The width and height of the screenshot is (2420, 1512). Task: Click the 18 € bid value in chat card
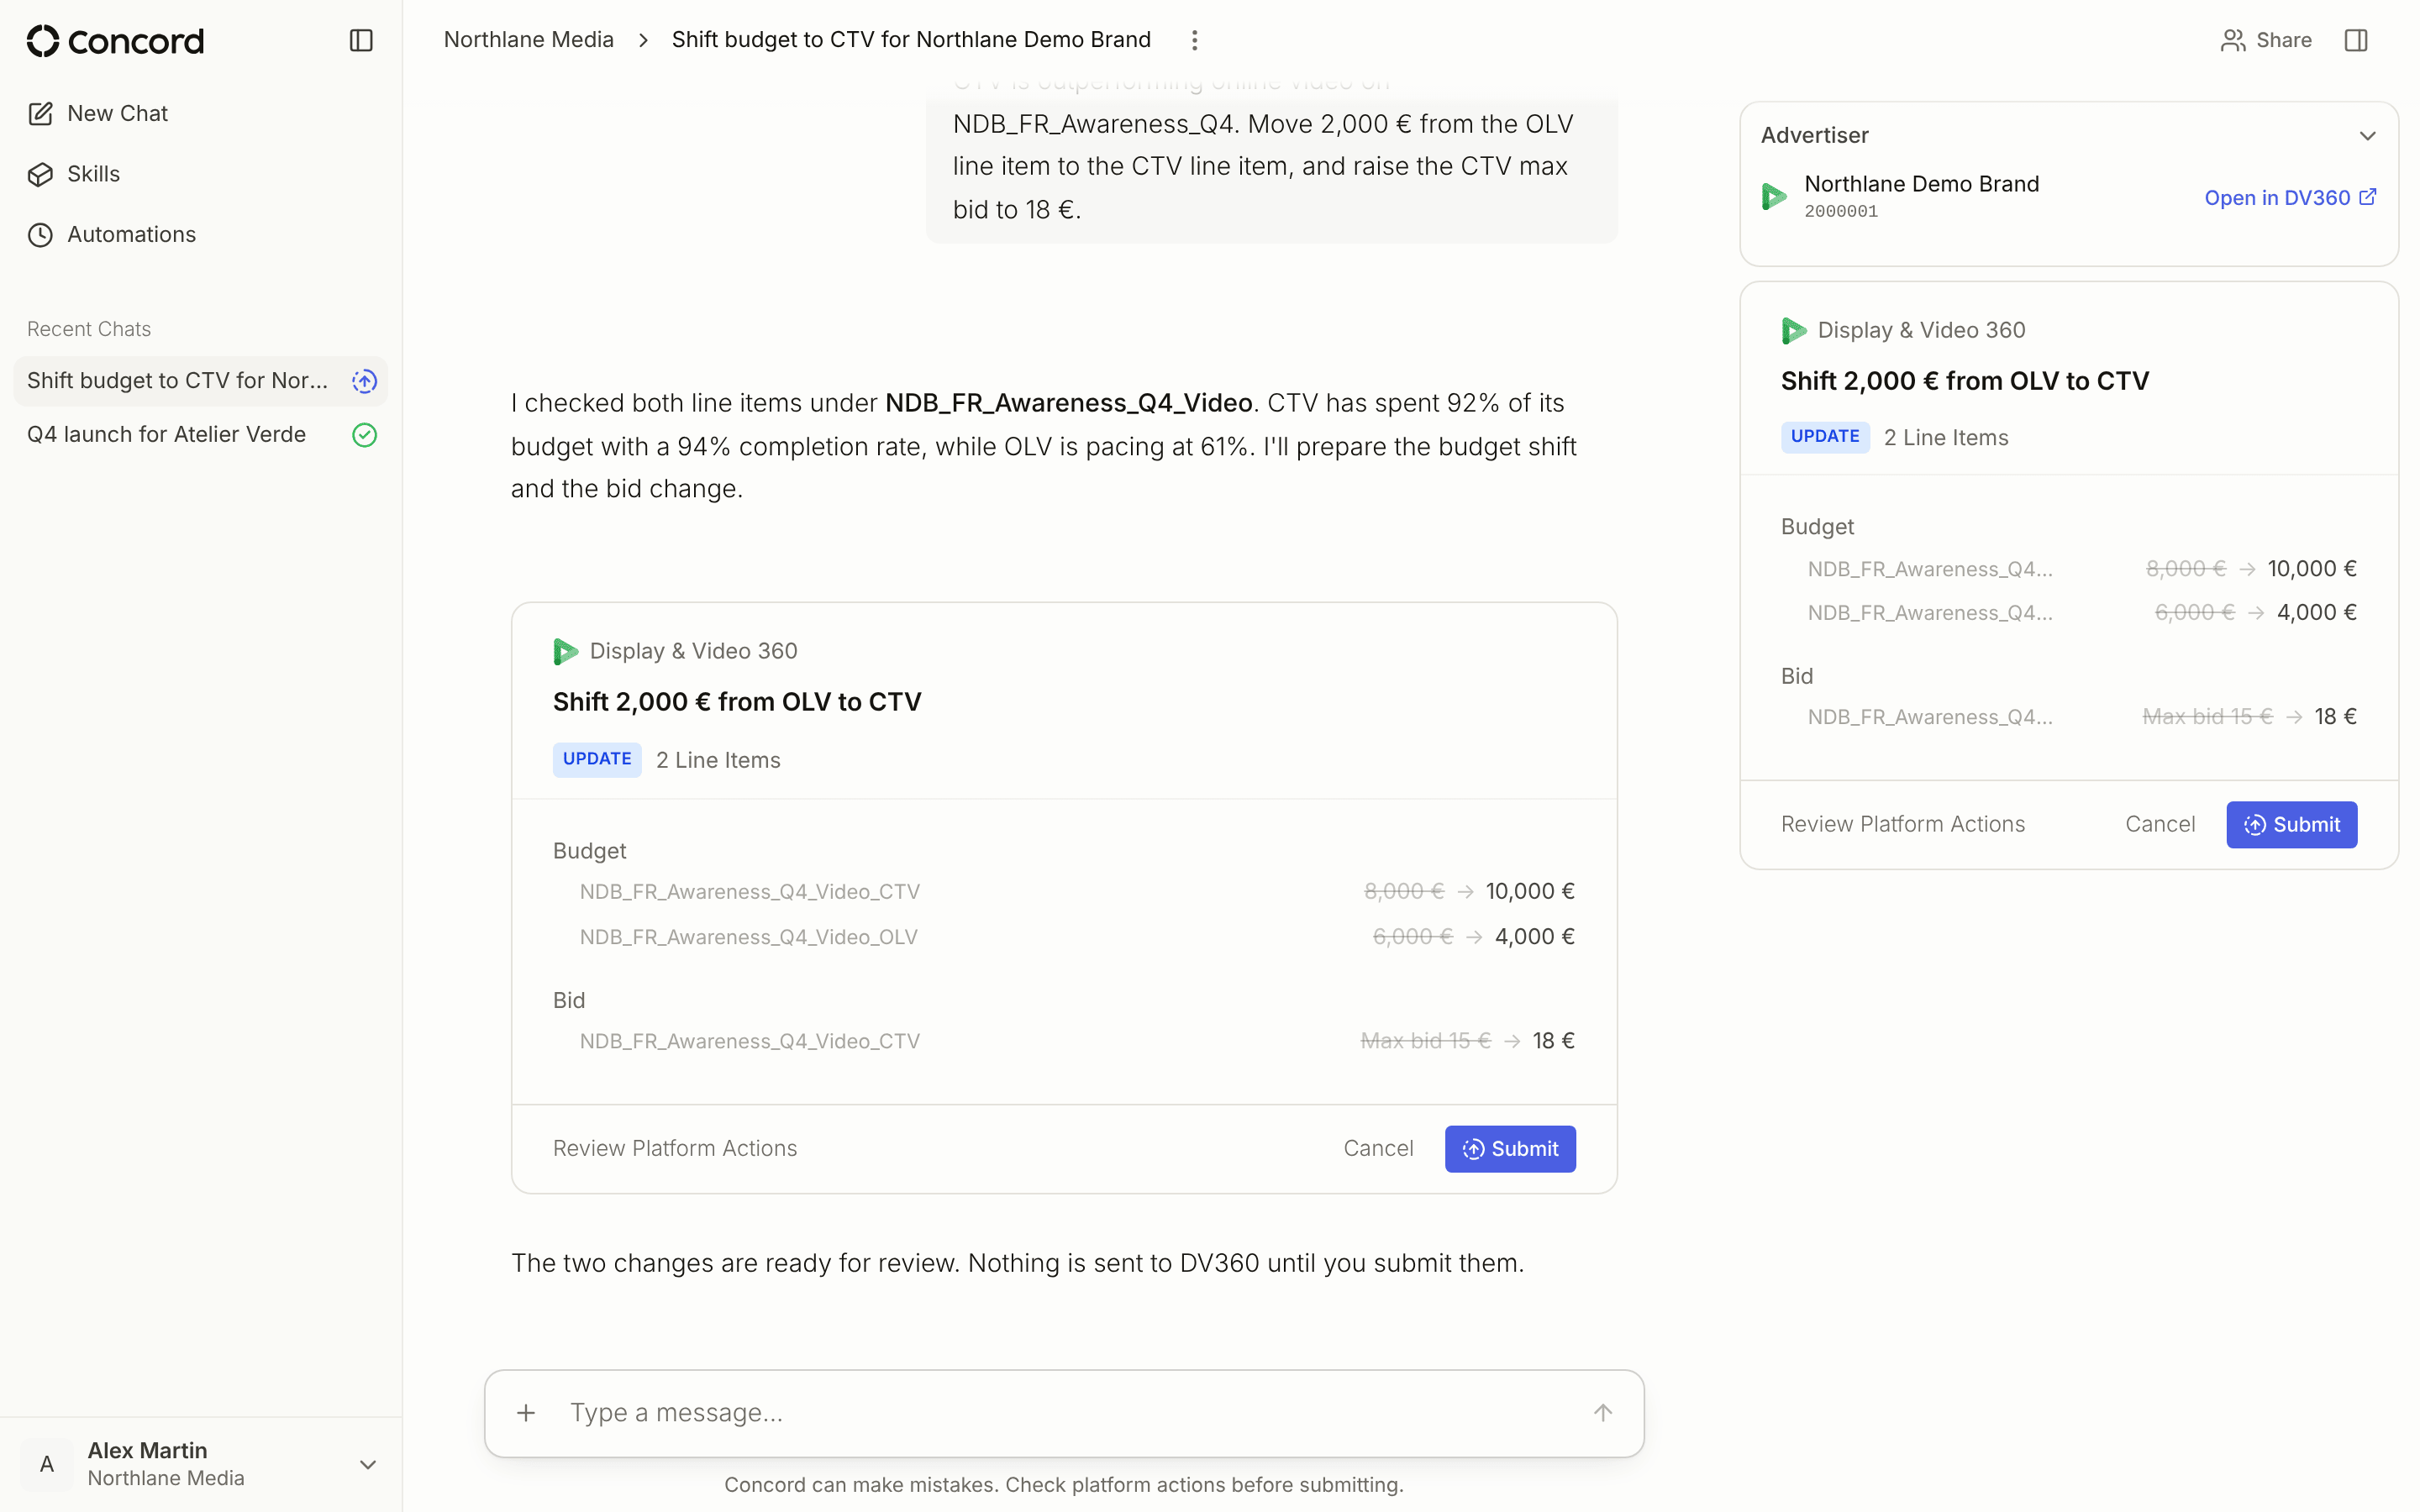point(1553,1040)
